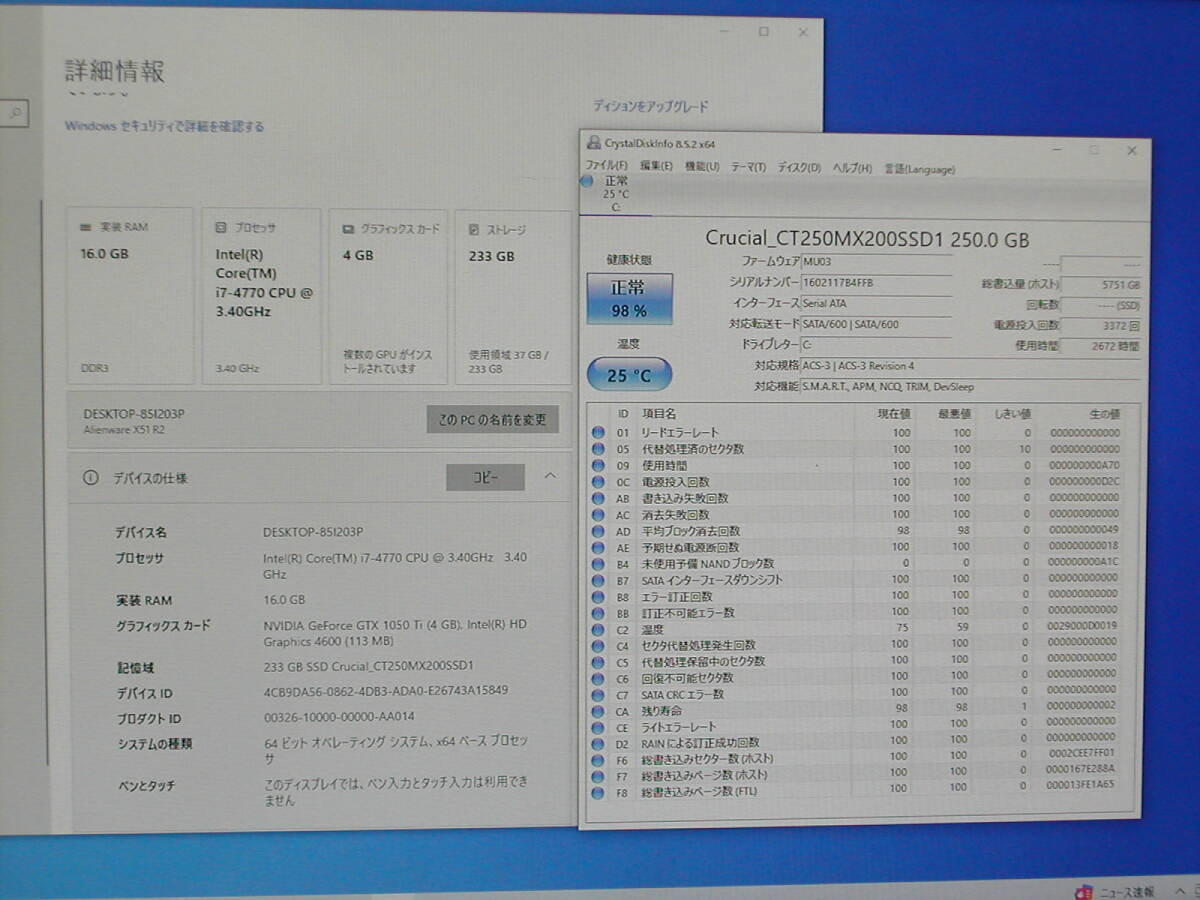Collapse the デバイスの仕様 section chevron

coord(550,476)
